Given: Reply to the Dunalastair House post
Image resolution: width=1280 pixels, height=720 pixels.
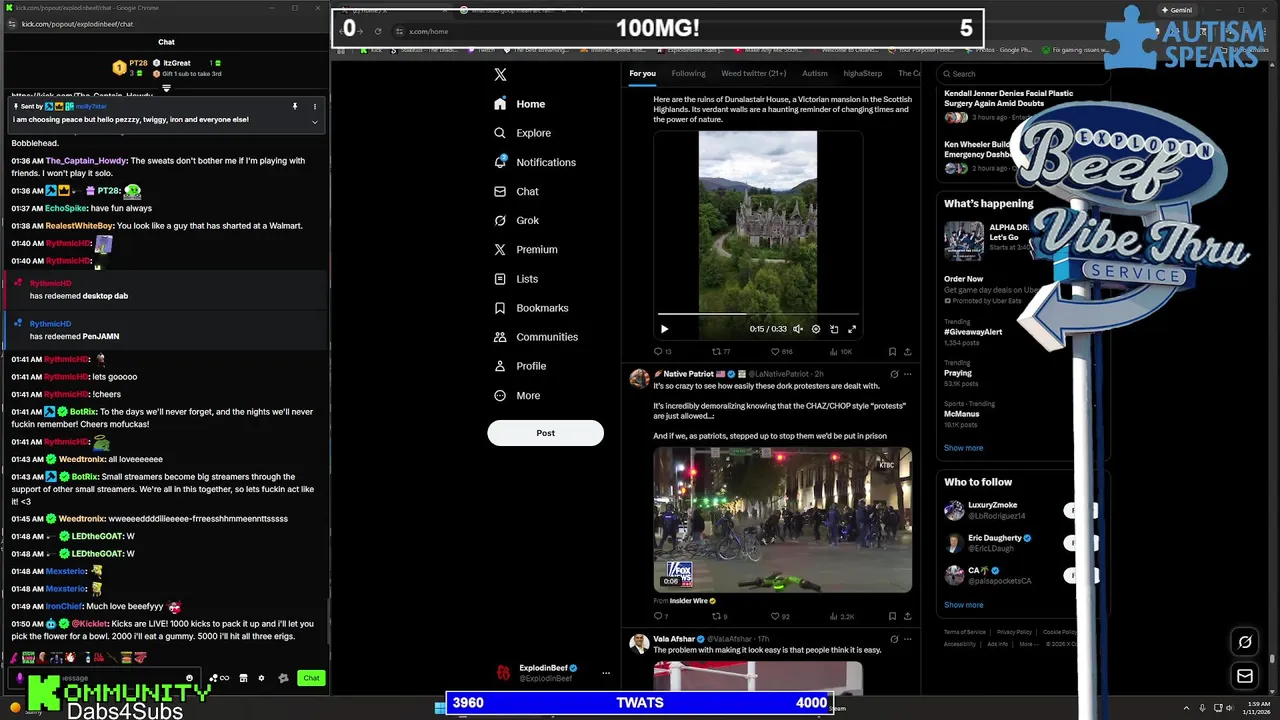Looking at the screenshot, I should [x=662, y=352].
